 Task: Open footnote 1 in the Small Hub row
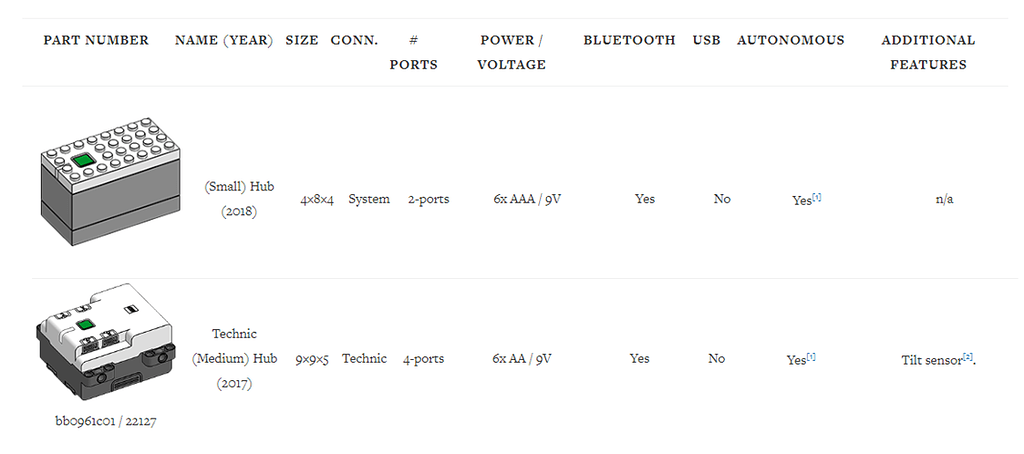tap(817, 197)
